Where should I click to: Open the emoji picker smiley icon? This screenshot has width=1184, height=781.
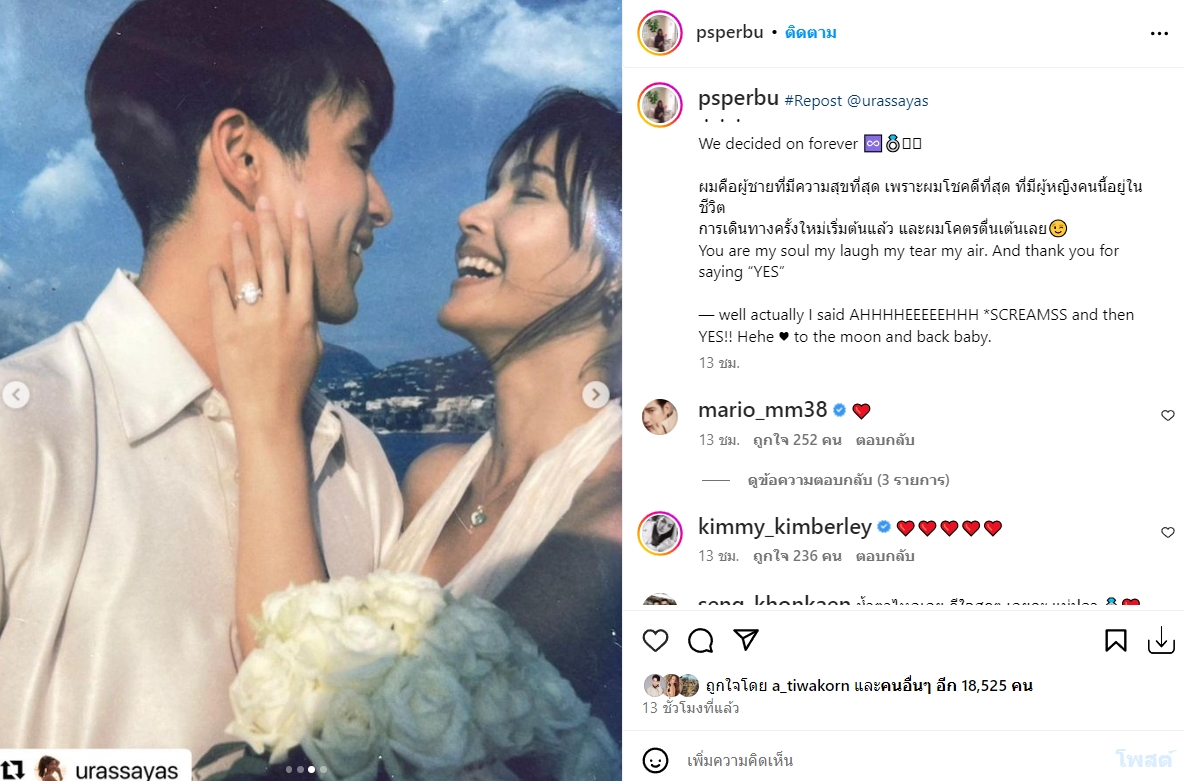pos(655,760)
